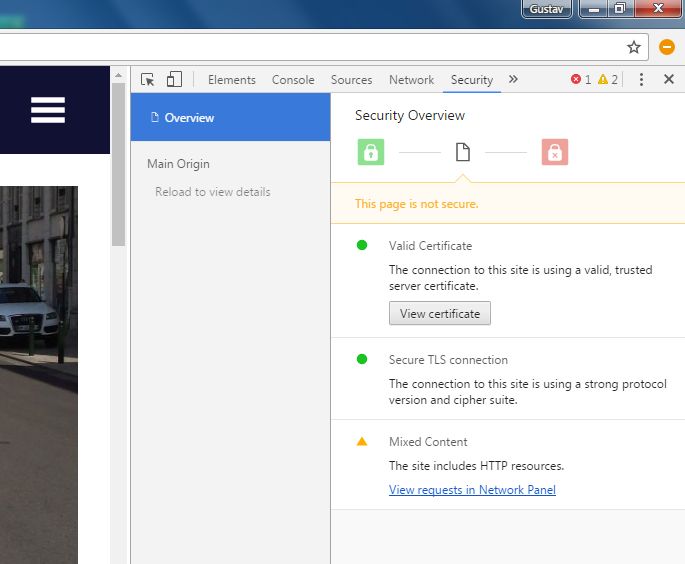Switch to the Elements tab
The width and height of the screenshot is (685, 564).
point(231,80)
